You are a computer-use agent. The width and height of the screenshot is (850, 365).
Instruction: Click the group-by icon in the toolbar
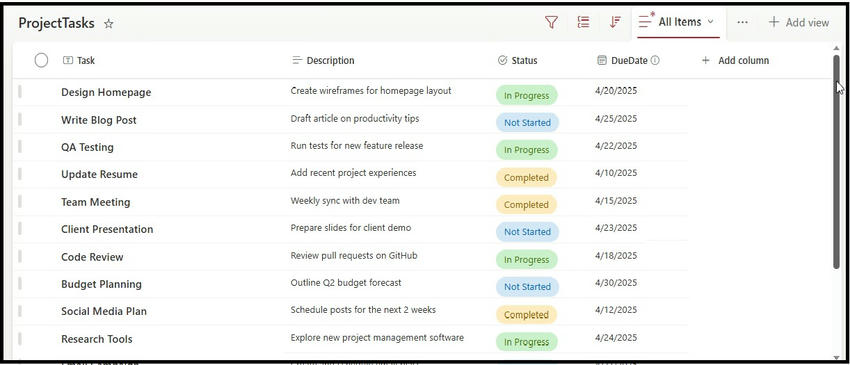(583, 22)
